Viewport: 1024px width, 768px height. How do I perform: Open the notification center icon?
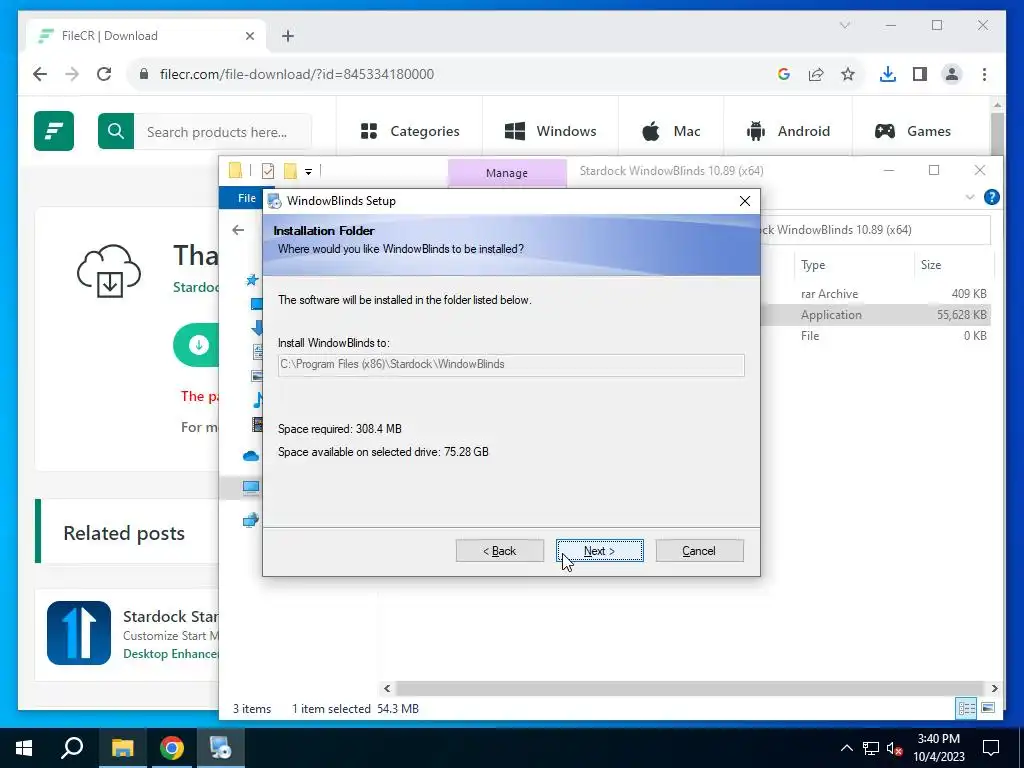(991, 748)
